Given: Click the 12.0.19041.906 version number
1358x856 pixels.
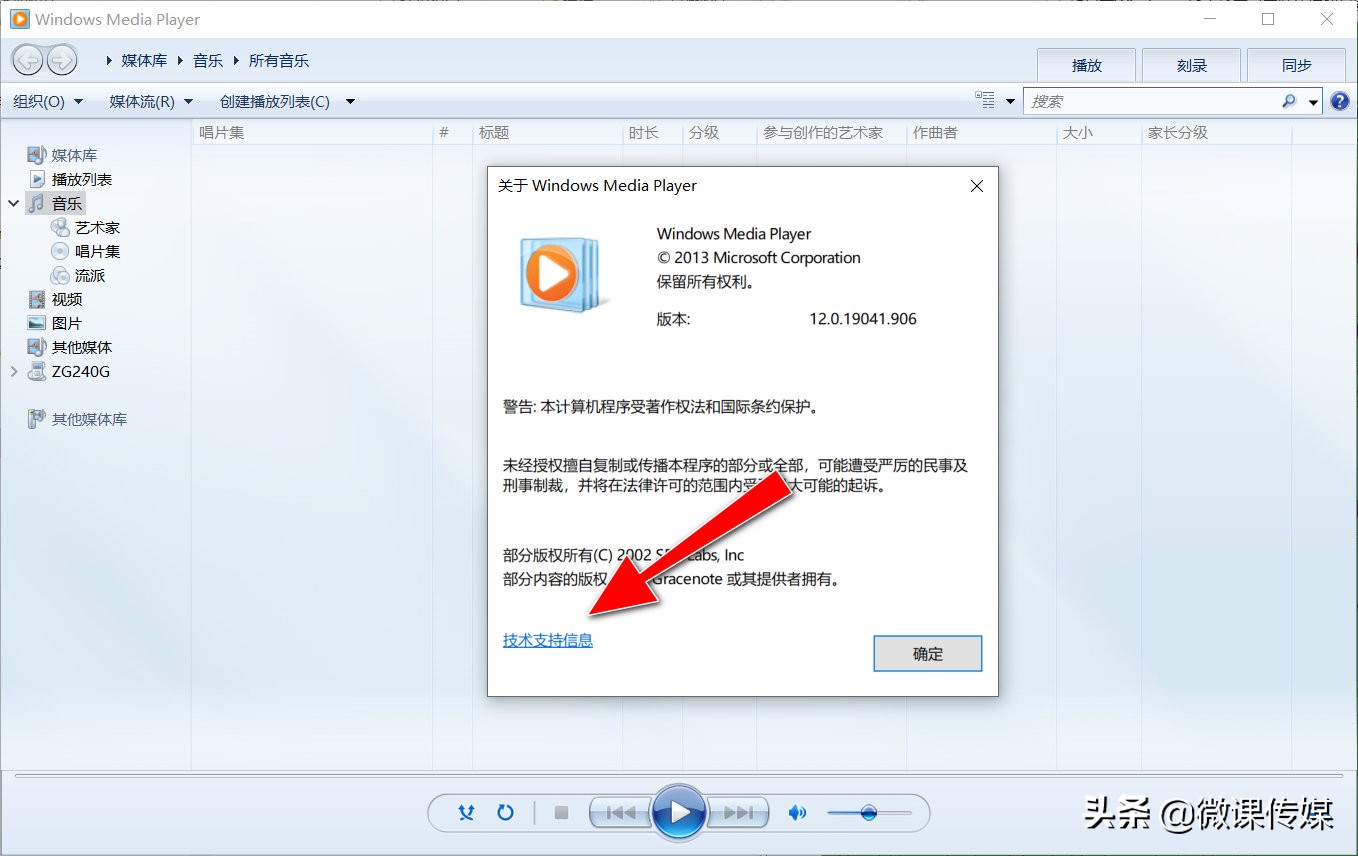Looking at the screenshot, I should tap(863, 319).
